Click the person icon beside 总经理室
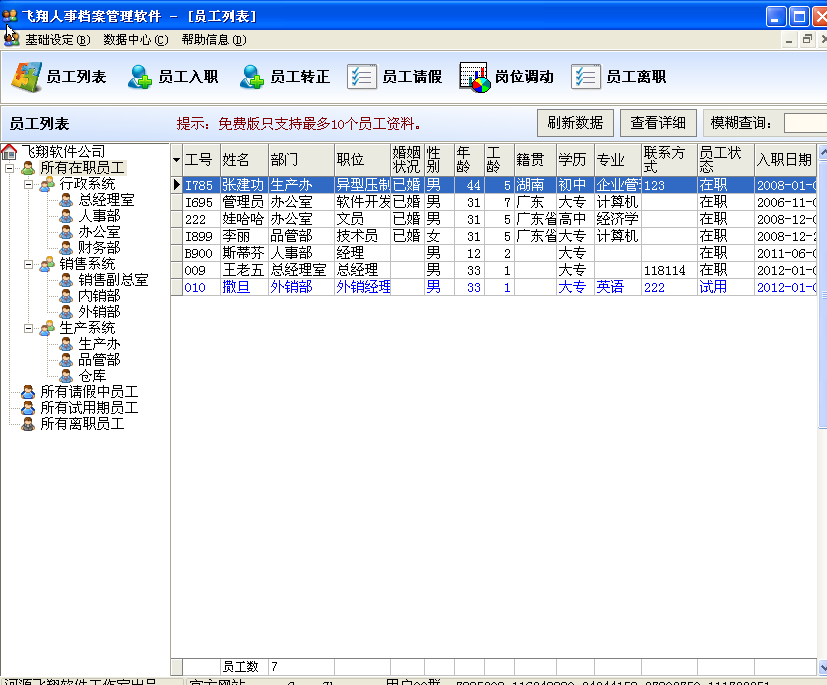827x685 pixels. (66, 200)
